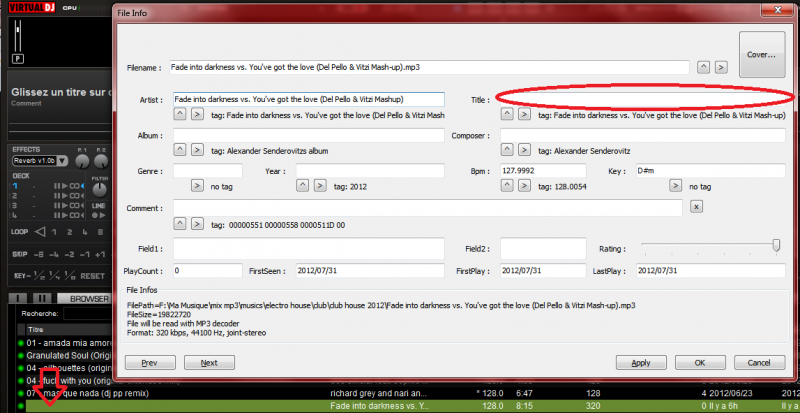
Task: Select the 'Granulated Soul' track row
Action: click(64, 355)
